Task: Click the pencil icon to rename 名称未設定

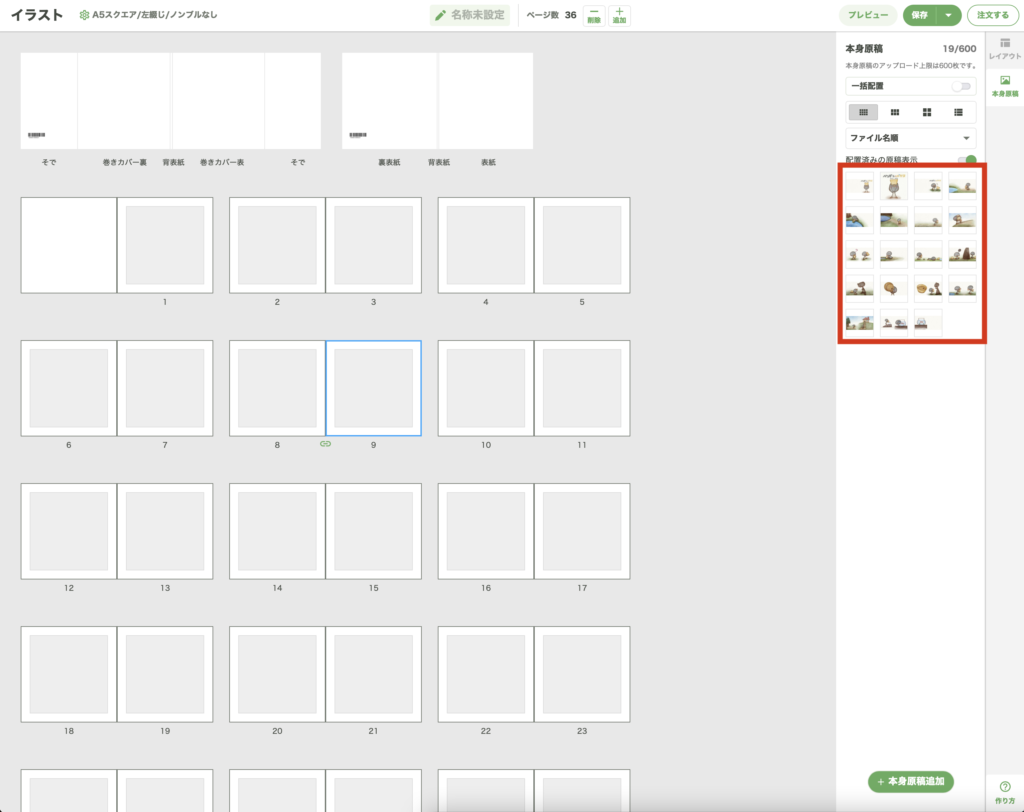Action: (x=440, y=15)
